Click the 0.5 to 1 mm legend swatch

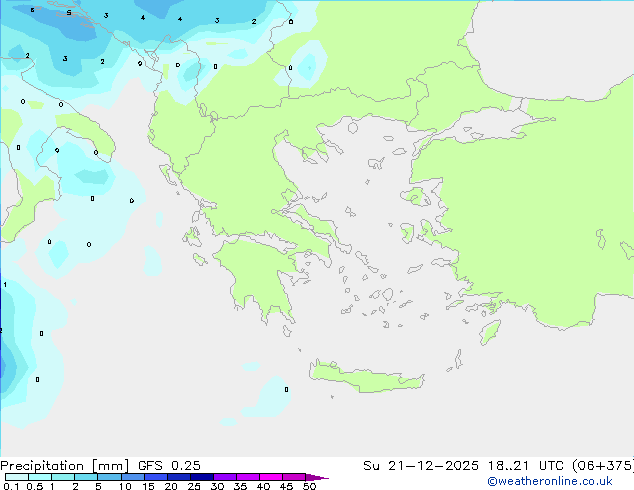[x=40, y=477]
